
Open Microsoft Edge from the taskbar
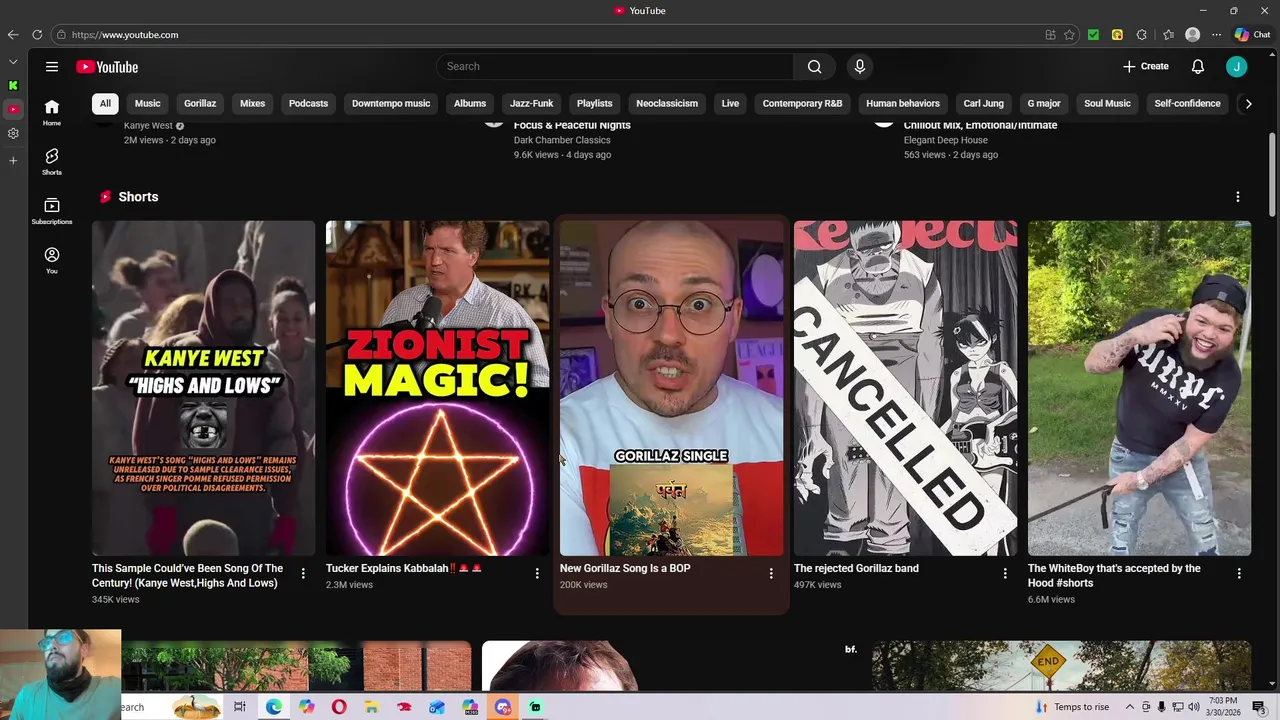click(x=273, y=707)
